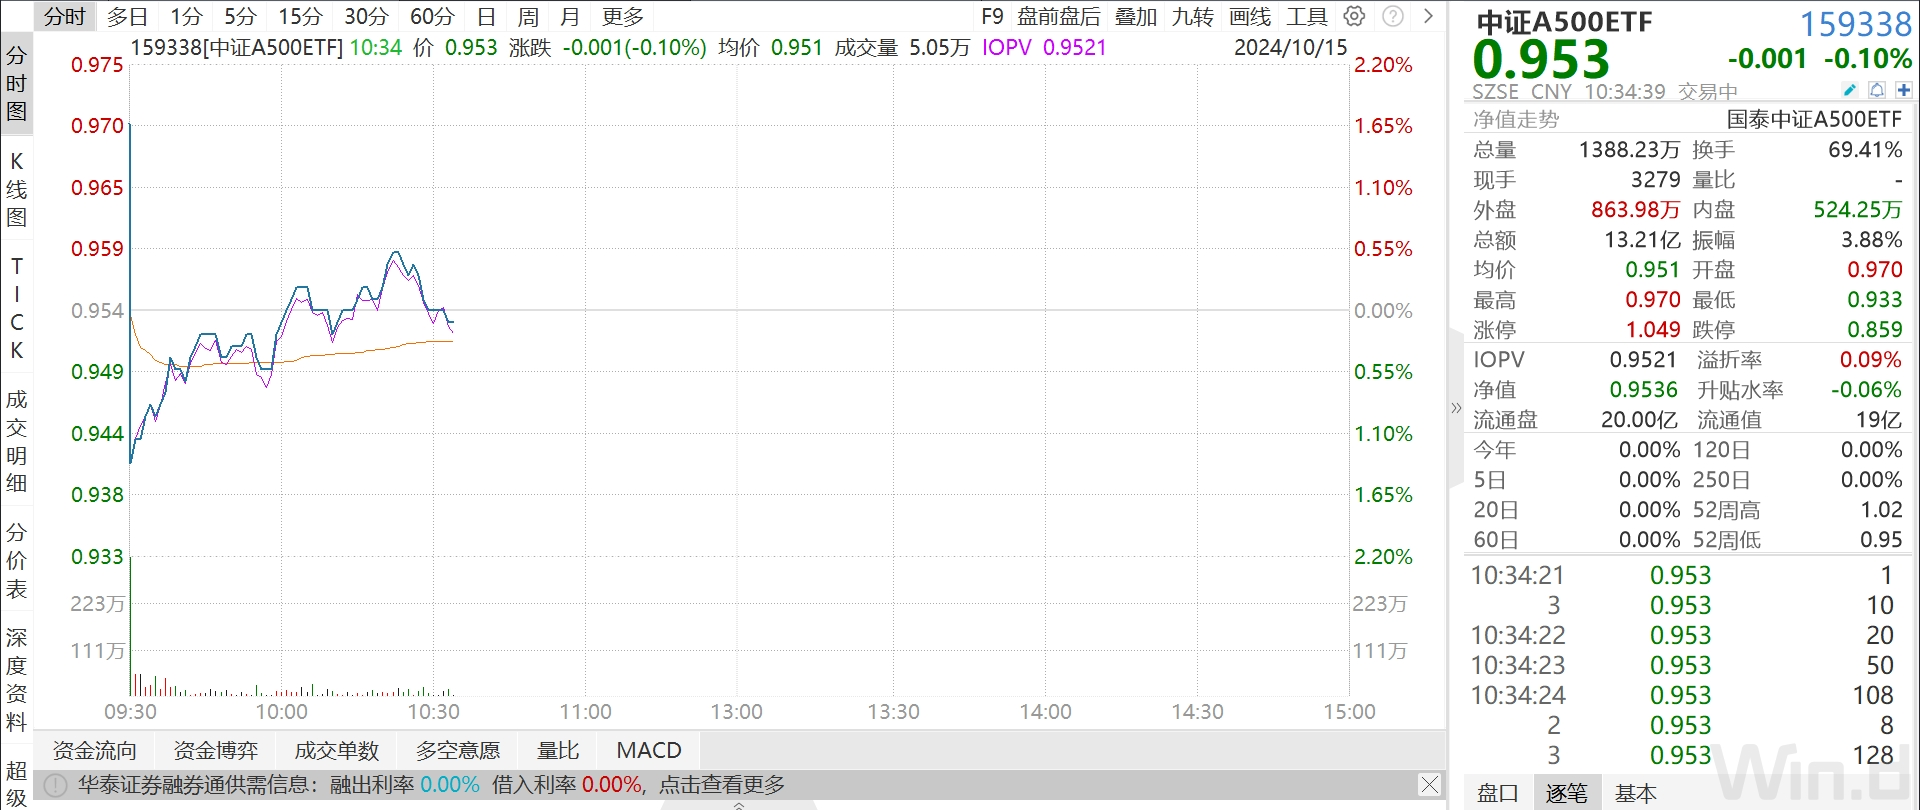Select K线图 in left sidebar
Image resolution: width=1920 pixels, height=810 pixels.
(x=16, y=189)
